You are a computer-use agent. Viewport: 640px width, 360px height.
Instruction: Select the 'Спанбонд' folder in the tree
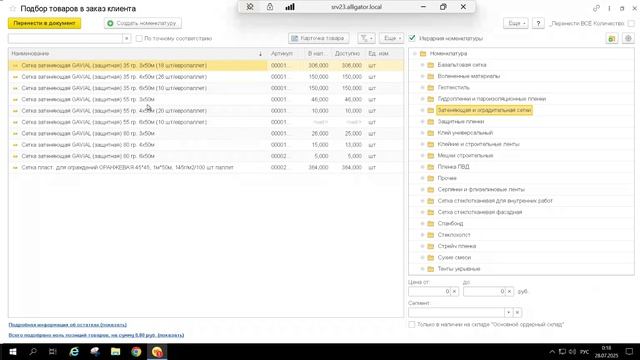[450, 224]
